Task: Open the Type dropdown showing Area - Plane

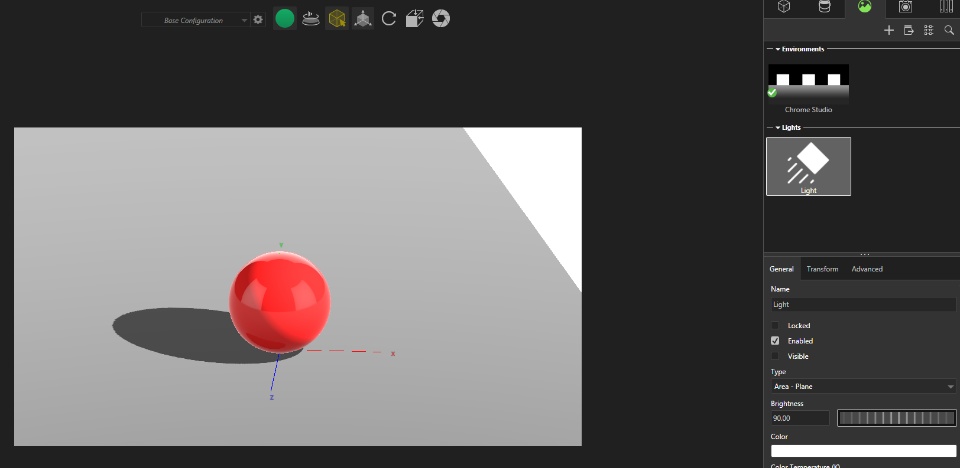Action: pyautogui.click(x=863, y=387)
